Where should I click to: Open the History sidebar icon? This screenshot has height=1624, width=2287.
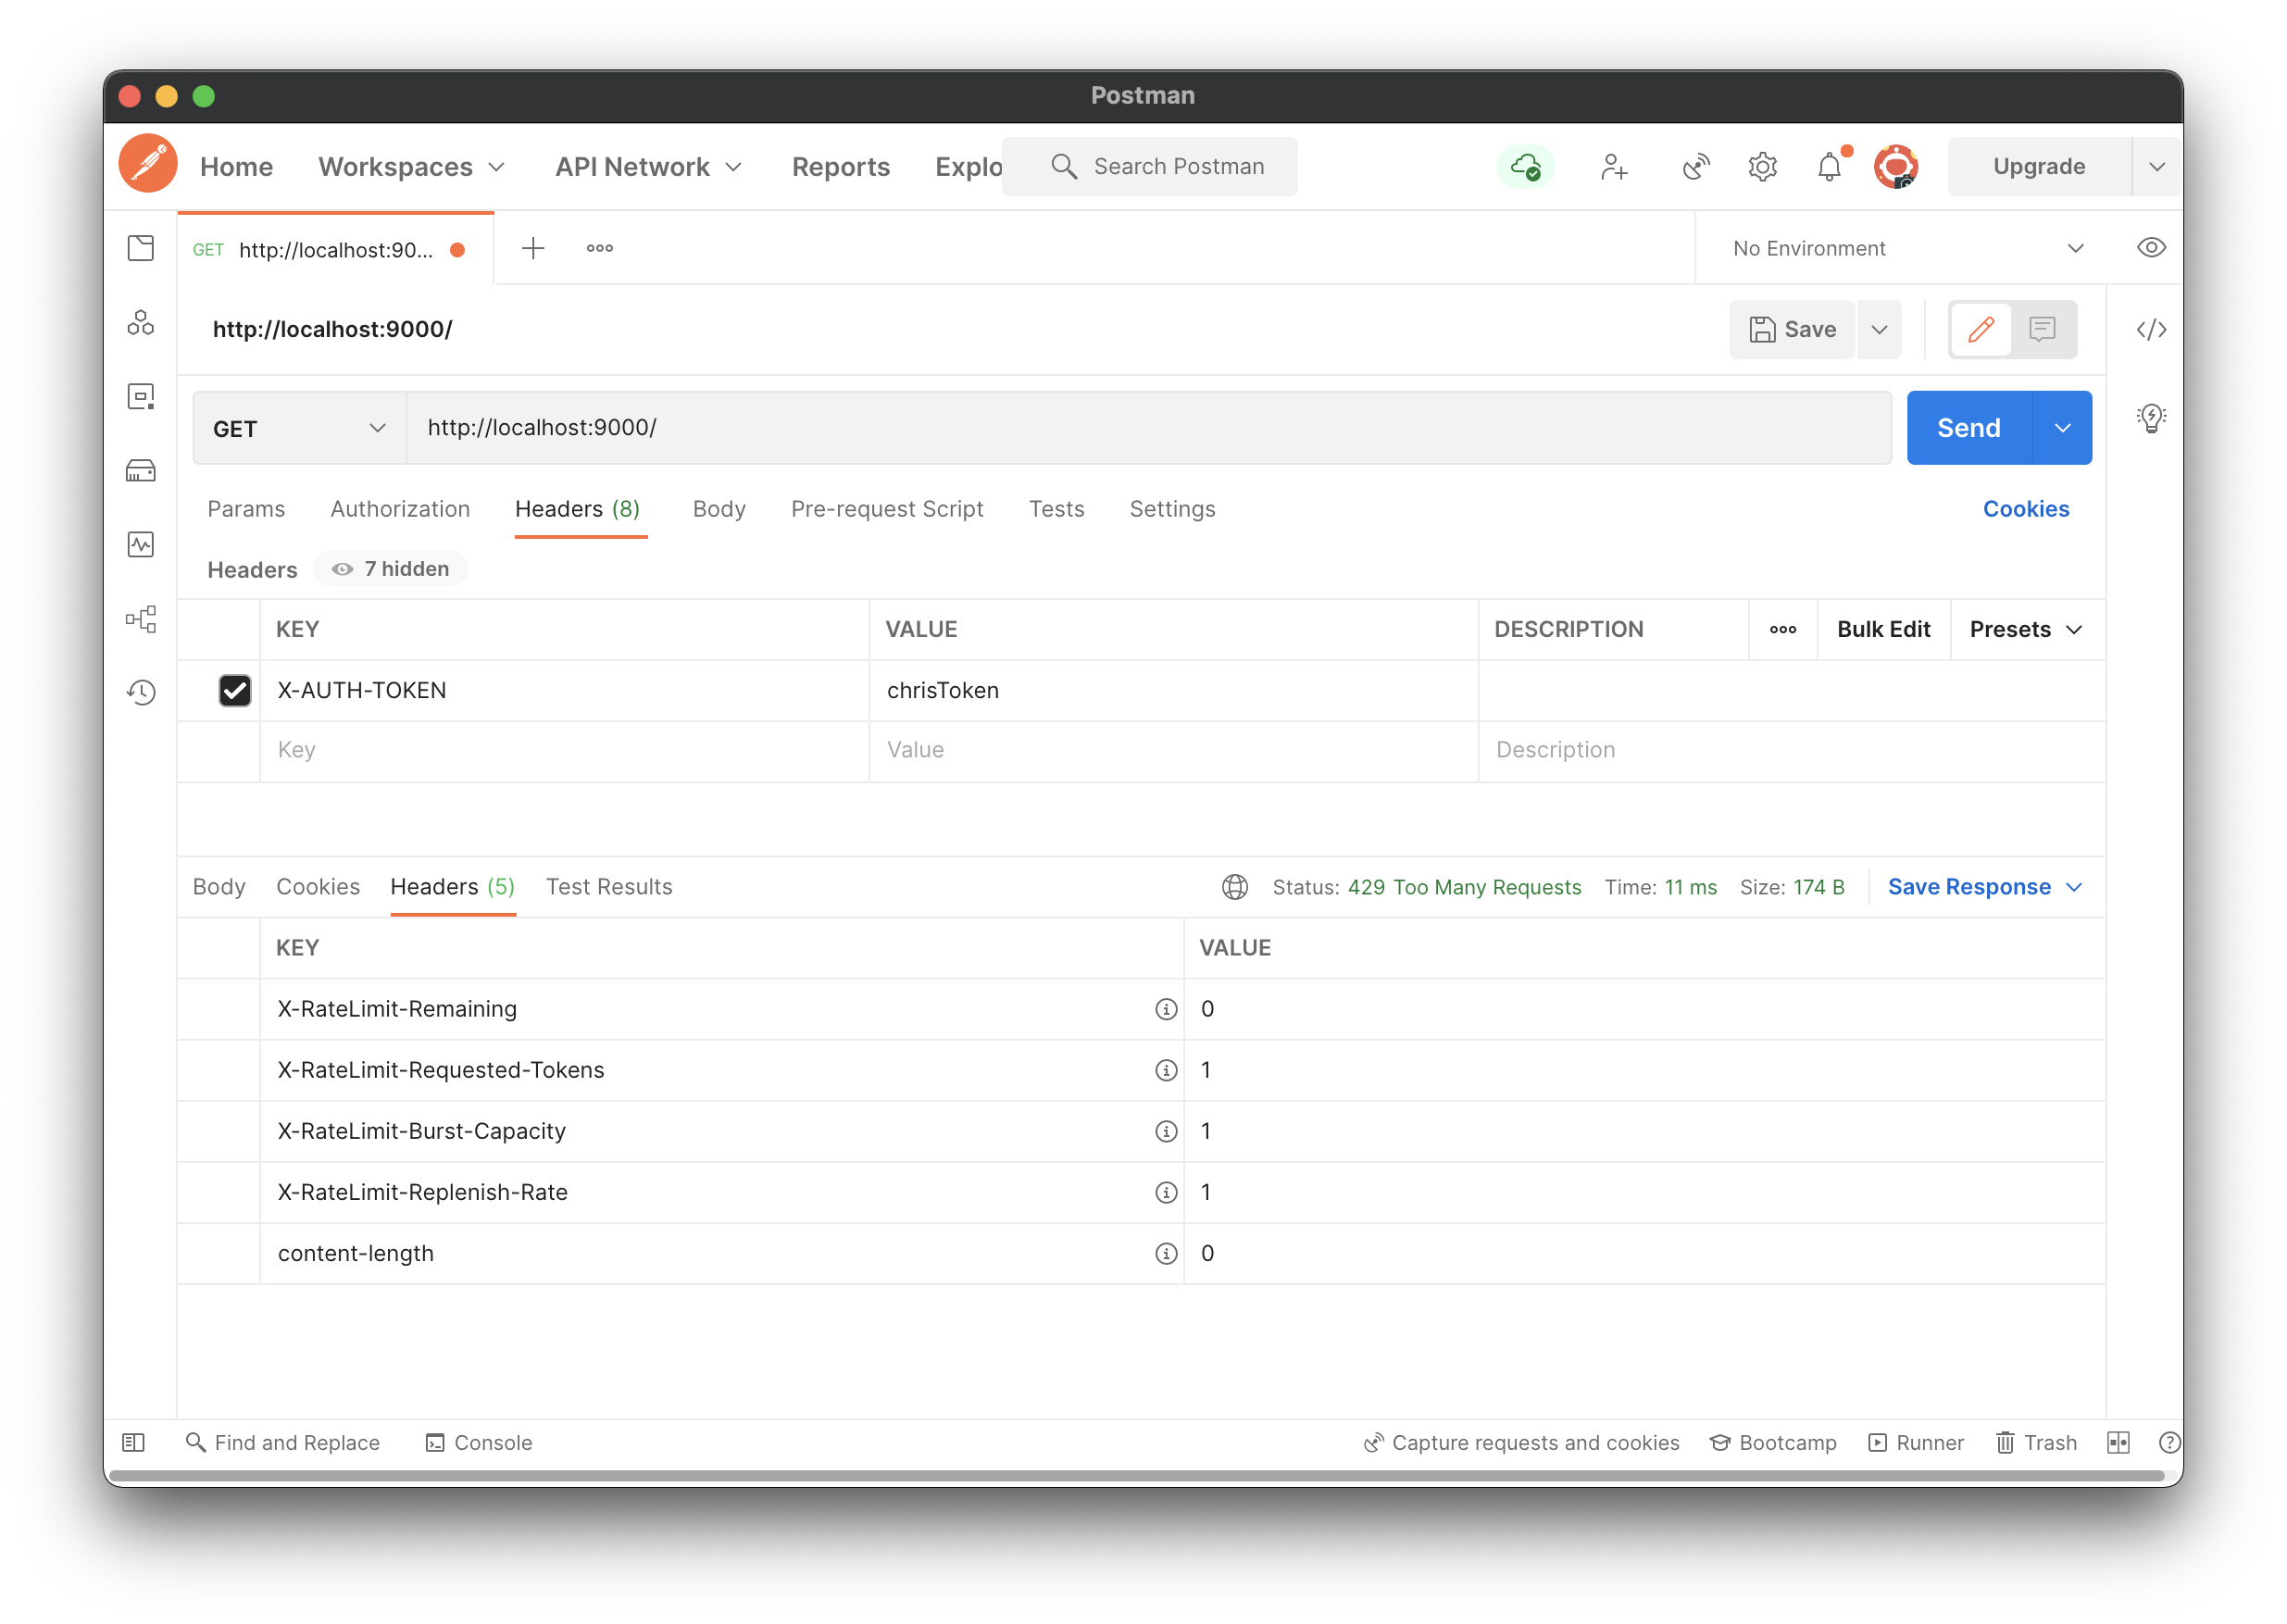point(141,692)
